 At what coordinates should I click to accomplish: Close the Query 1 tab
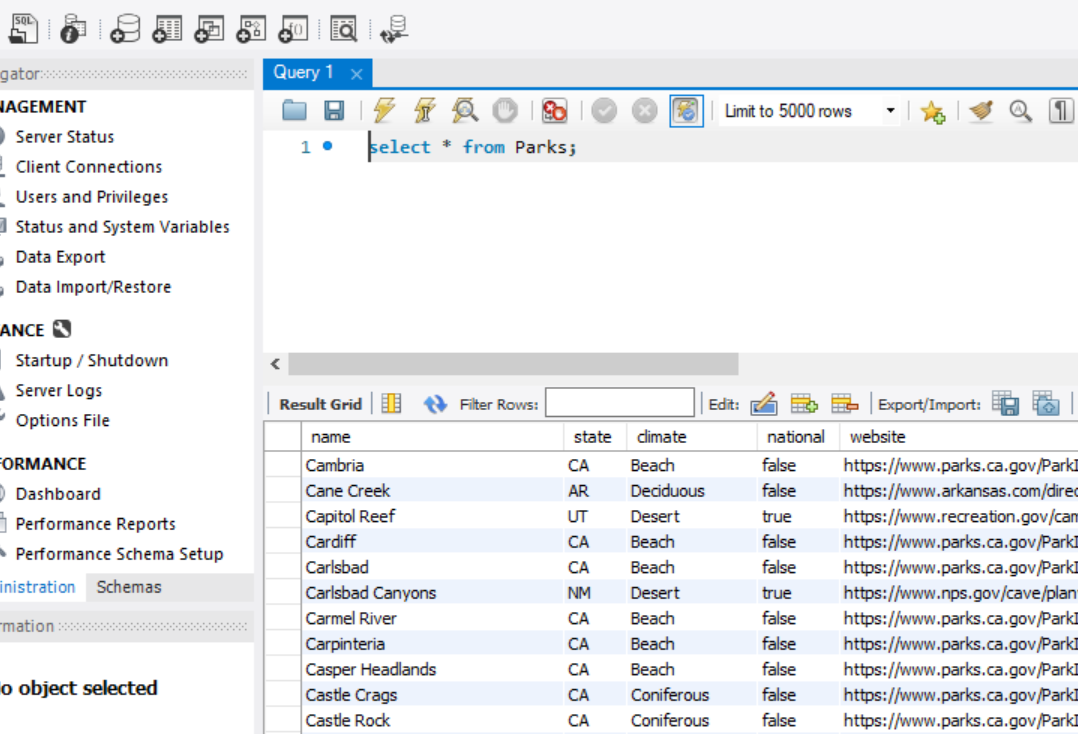[x=356, y=73]
